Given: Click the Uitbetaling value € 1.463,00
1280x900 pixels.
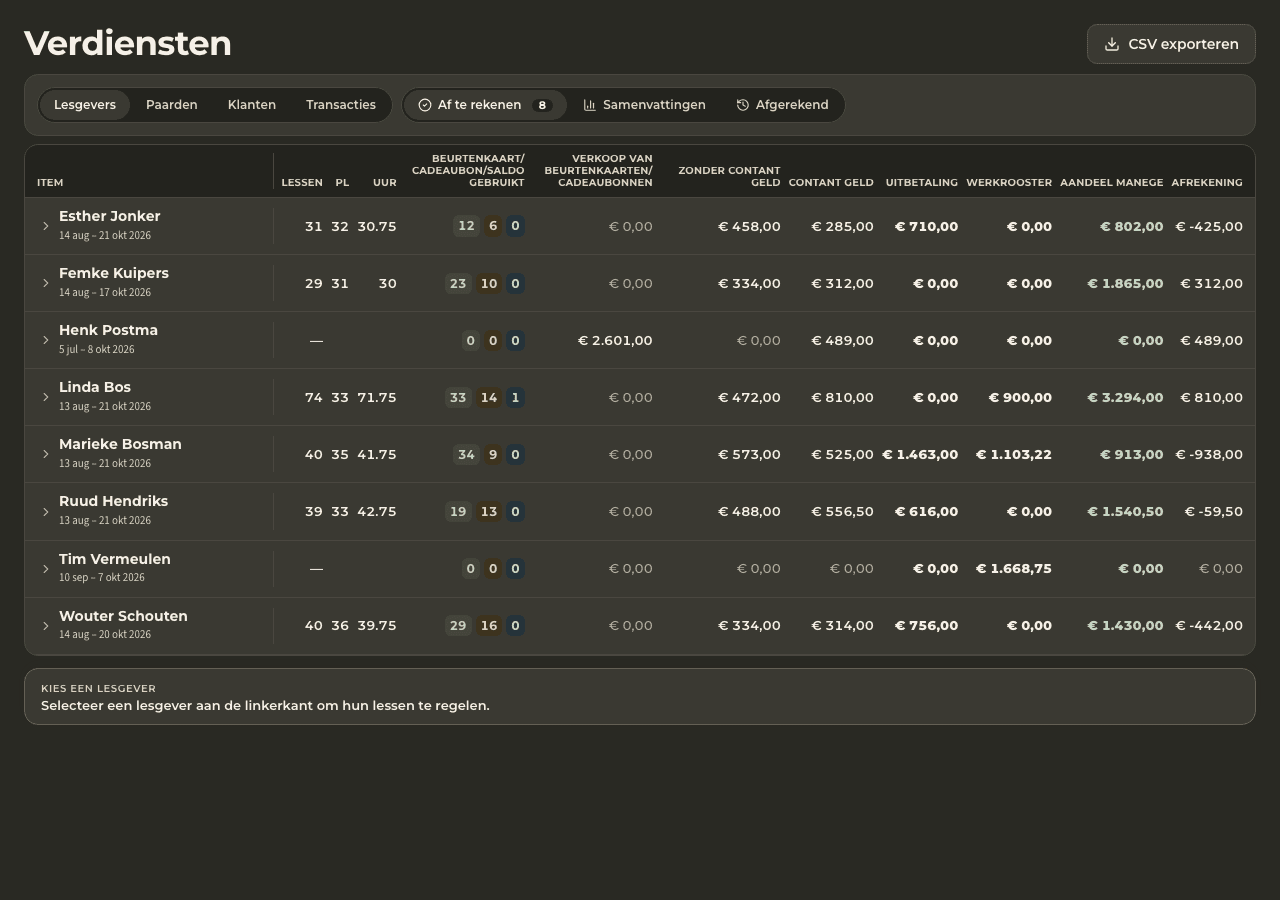Looking at the screenshot, I should (x=920, y=454).
